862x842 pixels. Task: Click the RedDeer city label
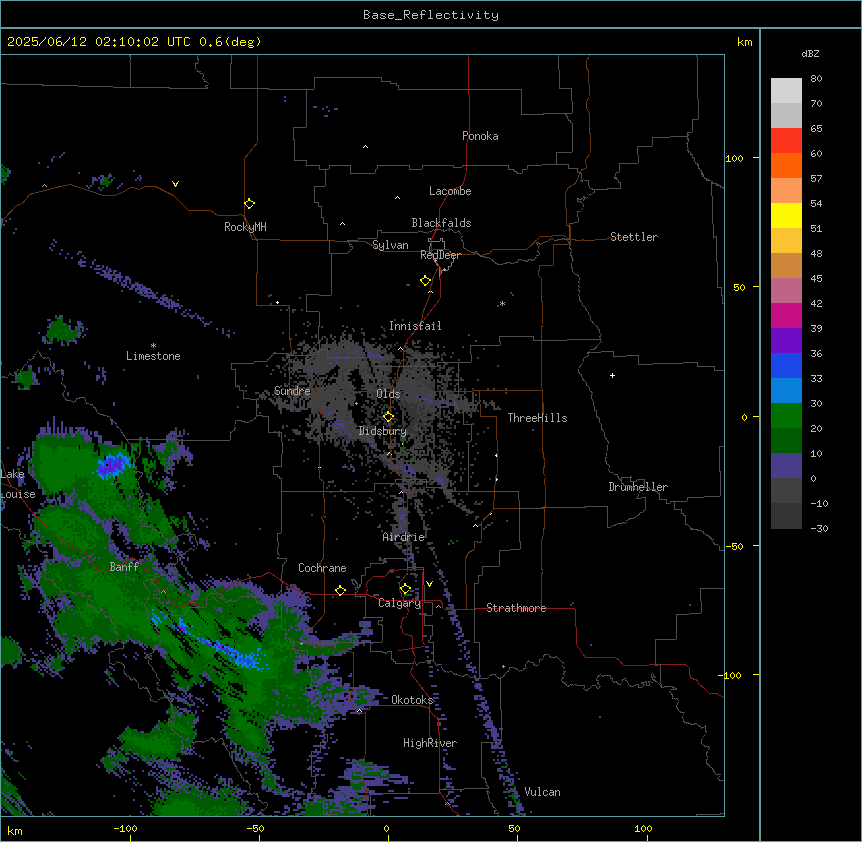pos(440,255)
